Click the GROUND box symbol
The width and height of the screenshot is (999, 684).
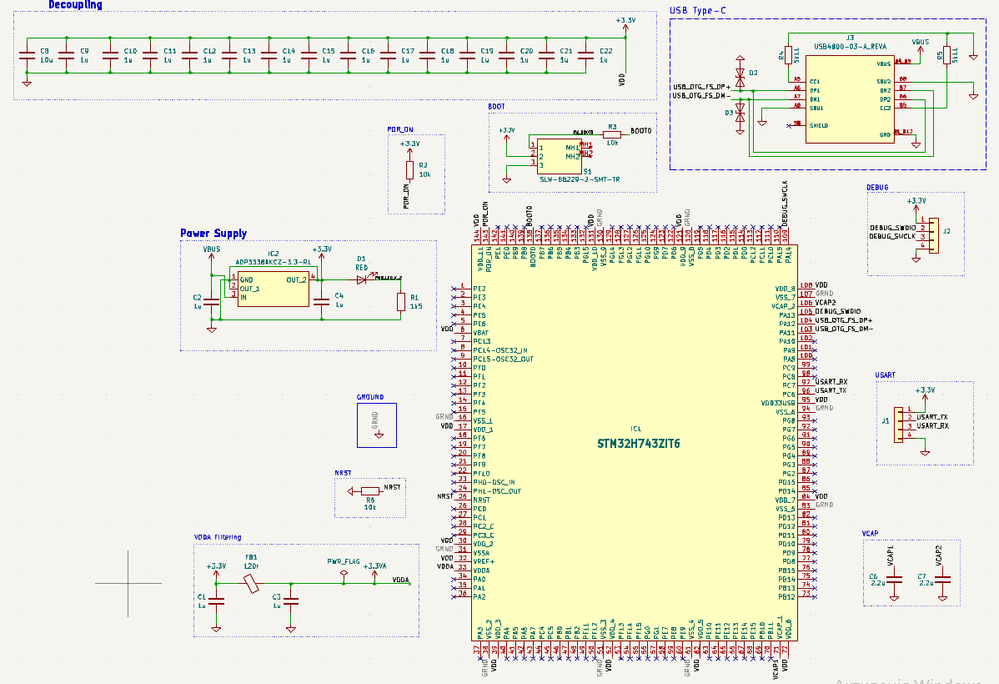[377, 425]
